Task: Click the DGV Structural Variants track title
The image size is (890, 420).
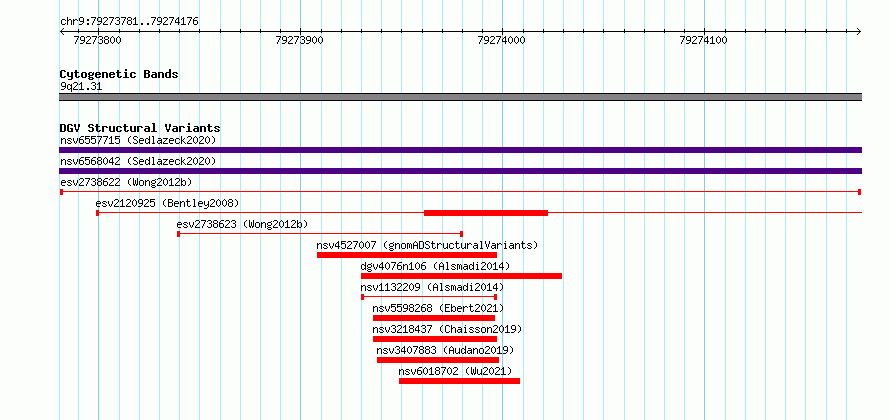Action: (x=140, y=128)
